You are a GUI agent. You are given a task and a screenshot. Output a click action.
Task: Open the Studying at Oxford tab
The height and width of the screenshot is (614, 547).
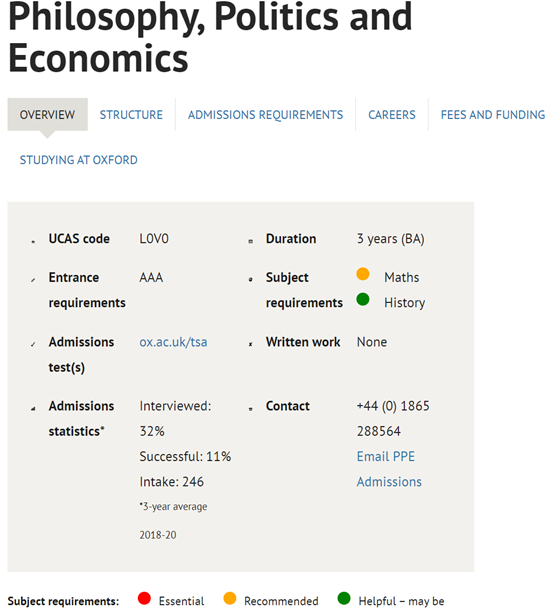[79, 160]
